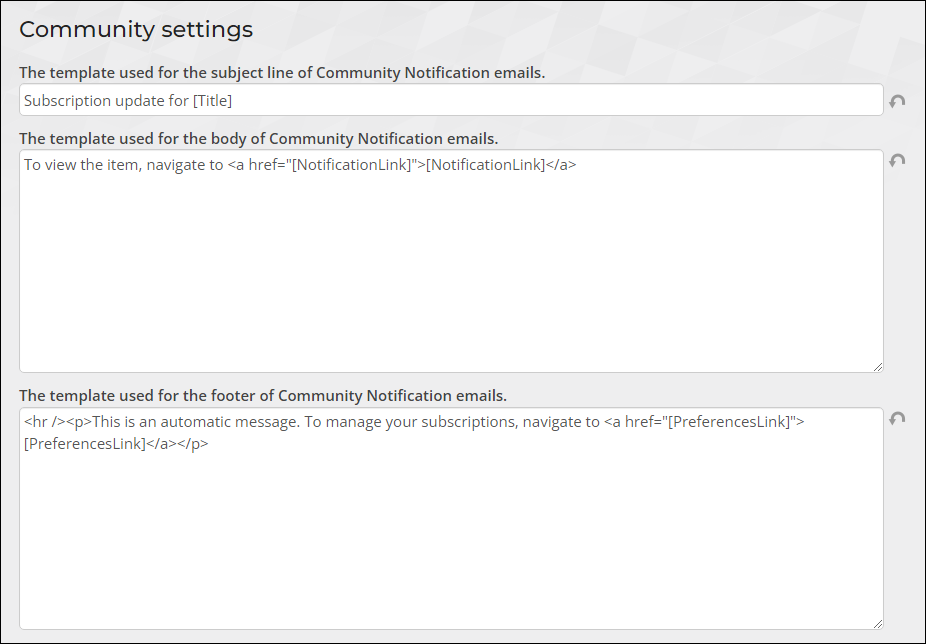Click inside the footer template text area

(x=451, y=518)
